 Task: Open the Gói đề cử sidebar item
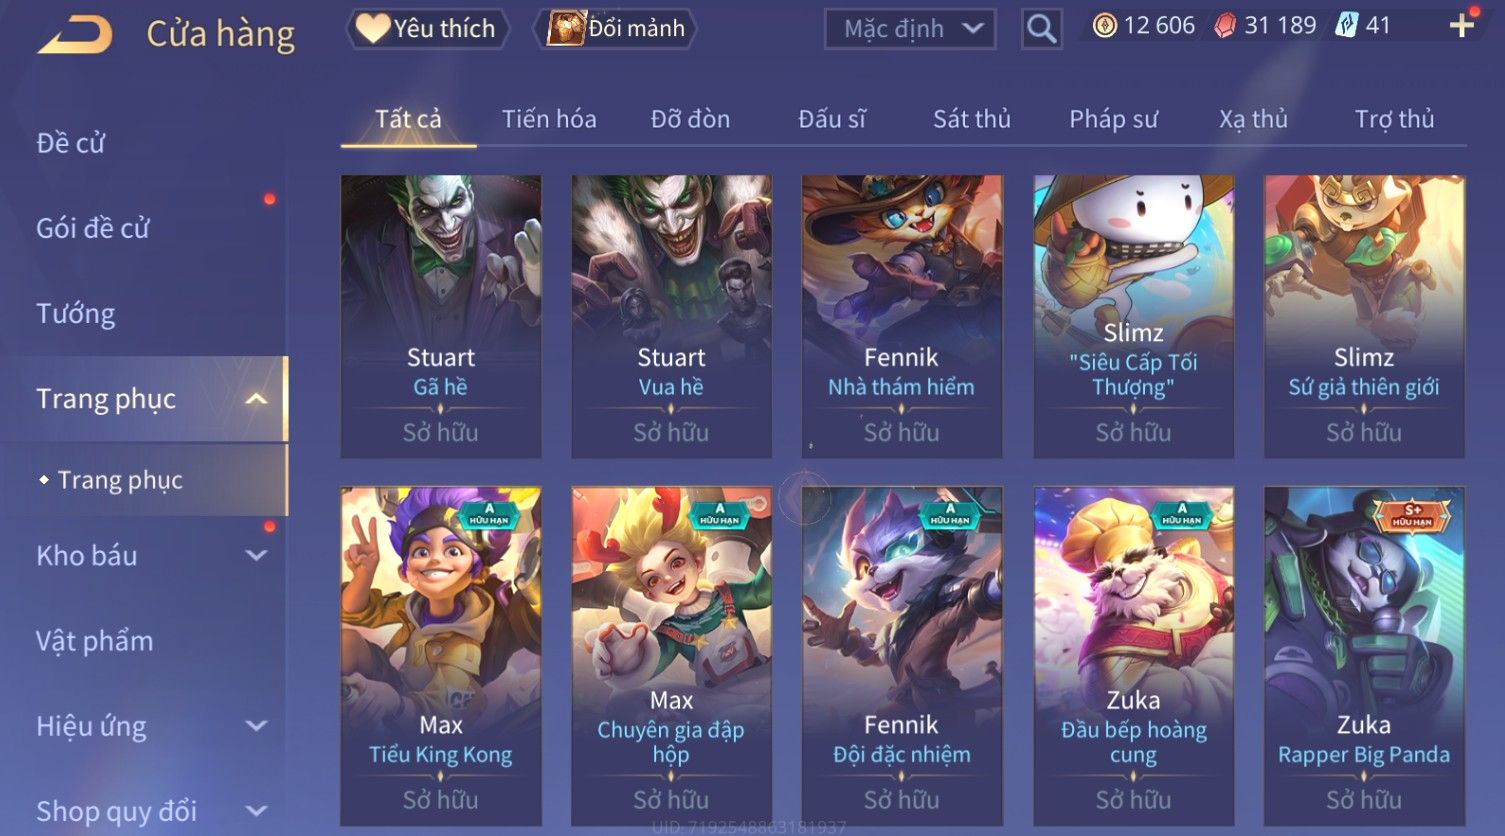tap(93, 228)
